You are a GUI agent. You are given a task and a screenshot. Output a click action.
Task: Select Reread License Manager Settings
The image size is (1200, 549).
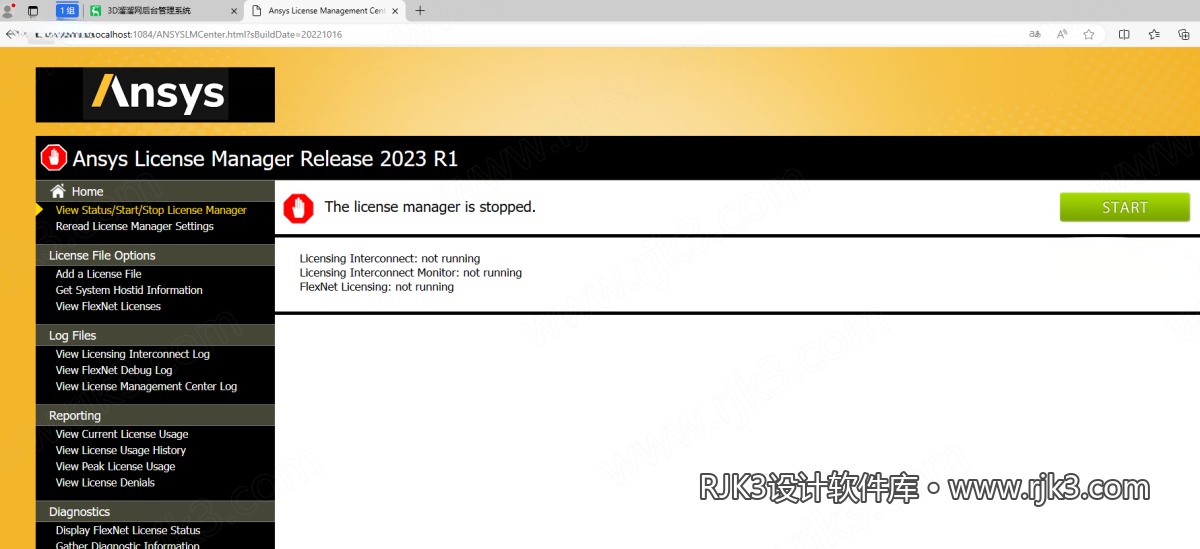pyautogui.click(x=135, y=226)
